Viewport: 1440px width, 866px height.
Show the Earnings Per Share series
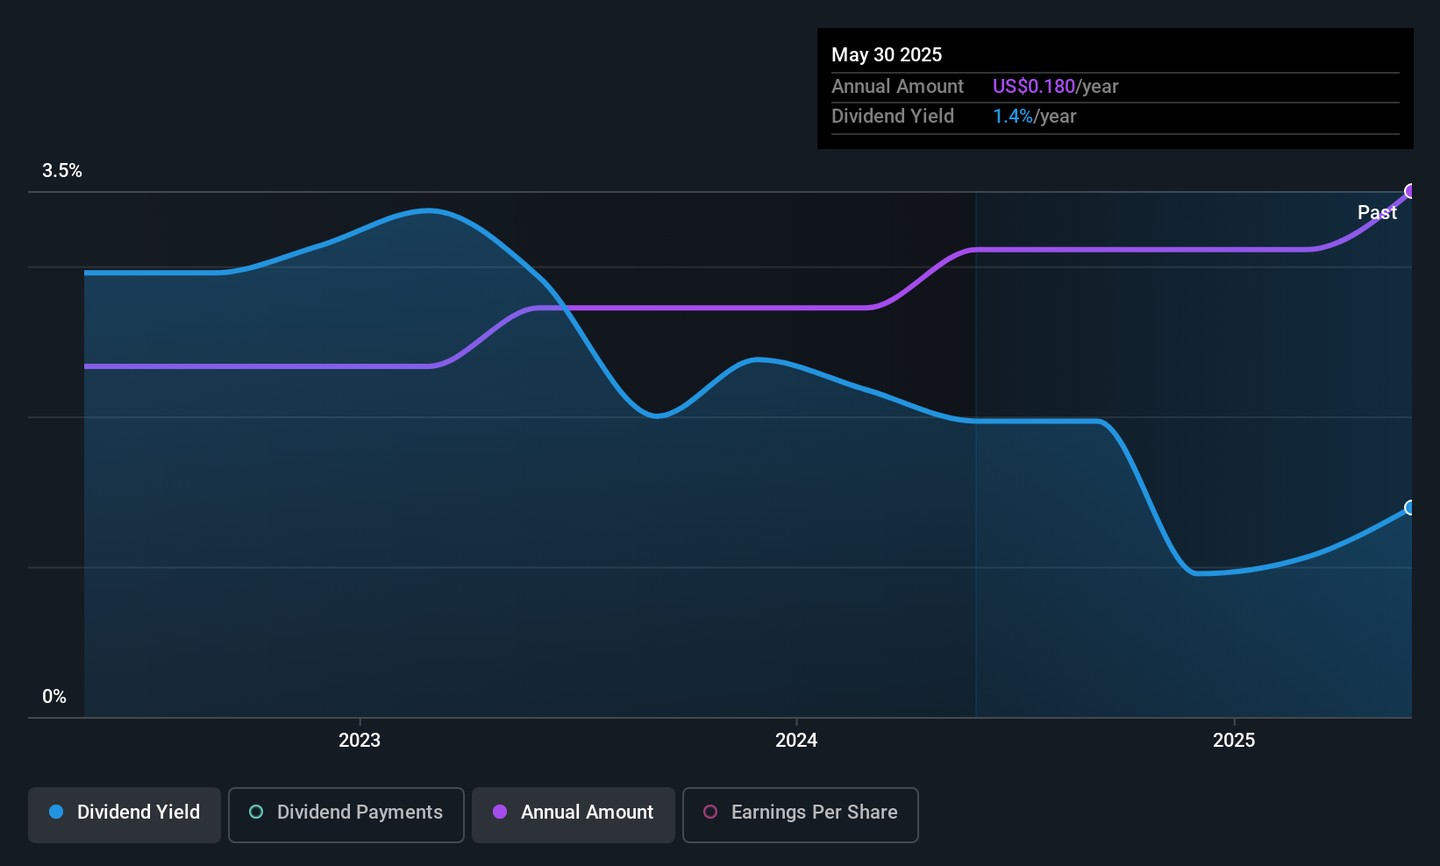[800, 814]
